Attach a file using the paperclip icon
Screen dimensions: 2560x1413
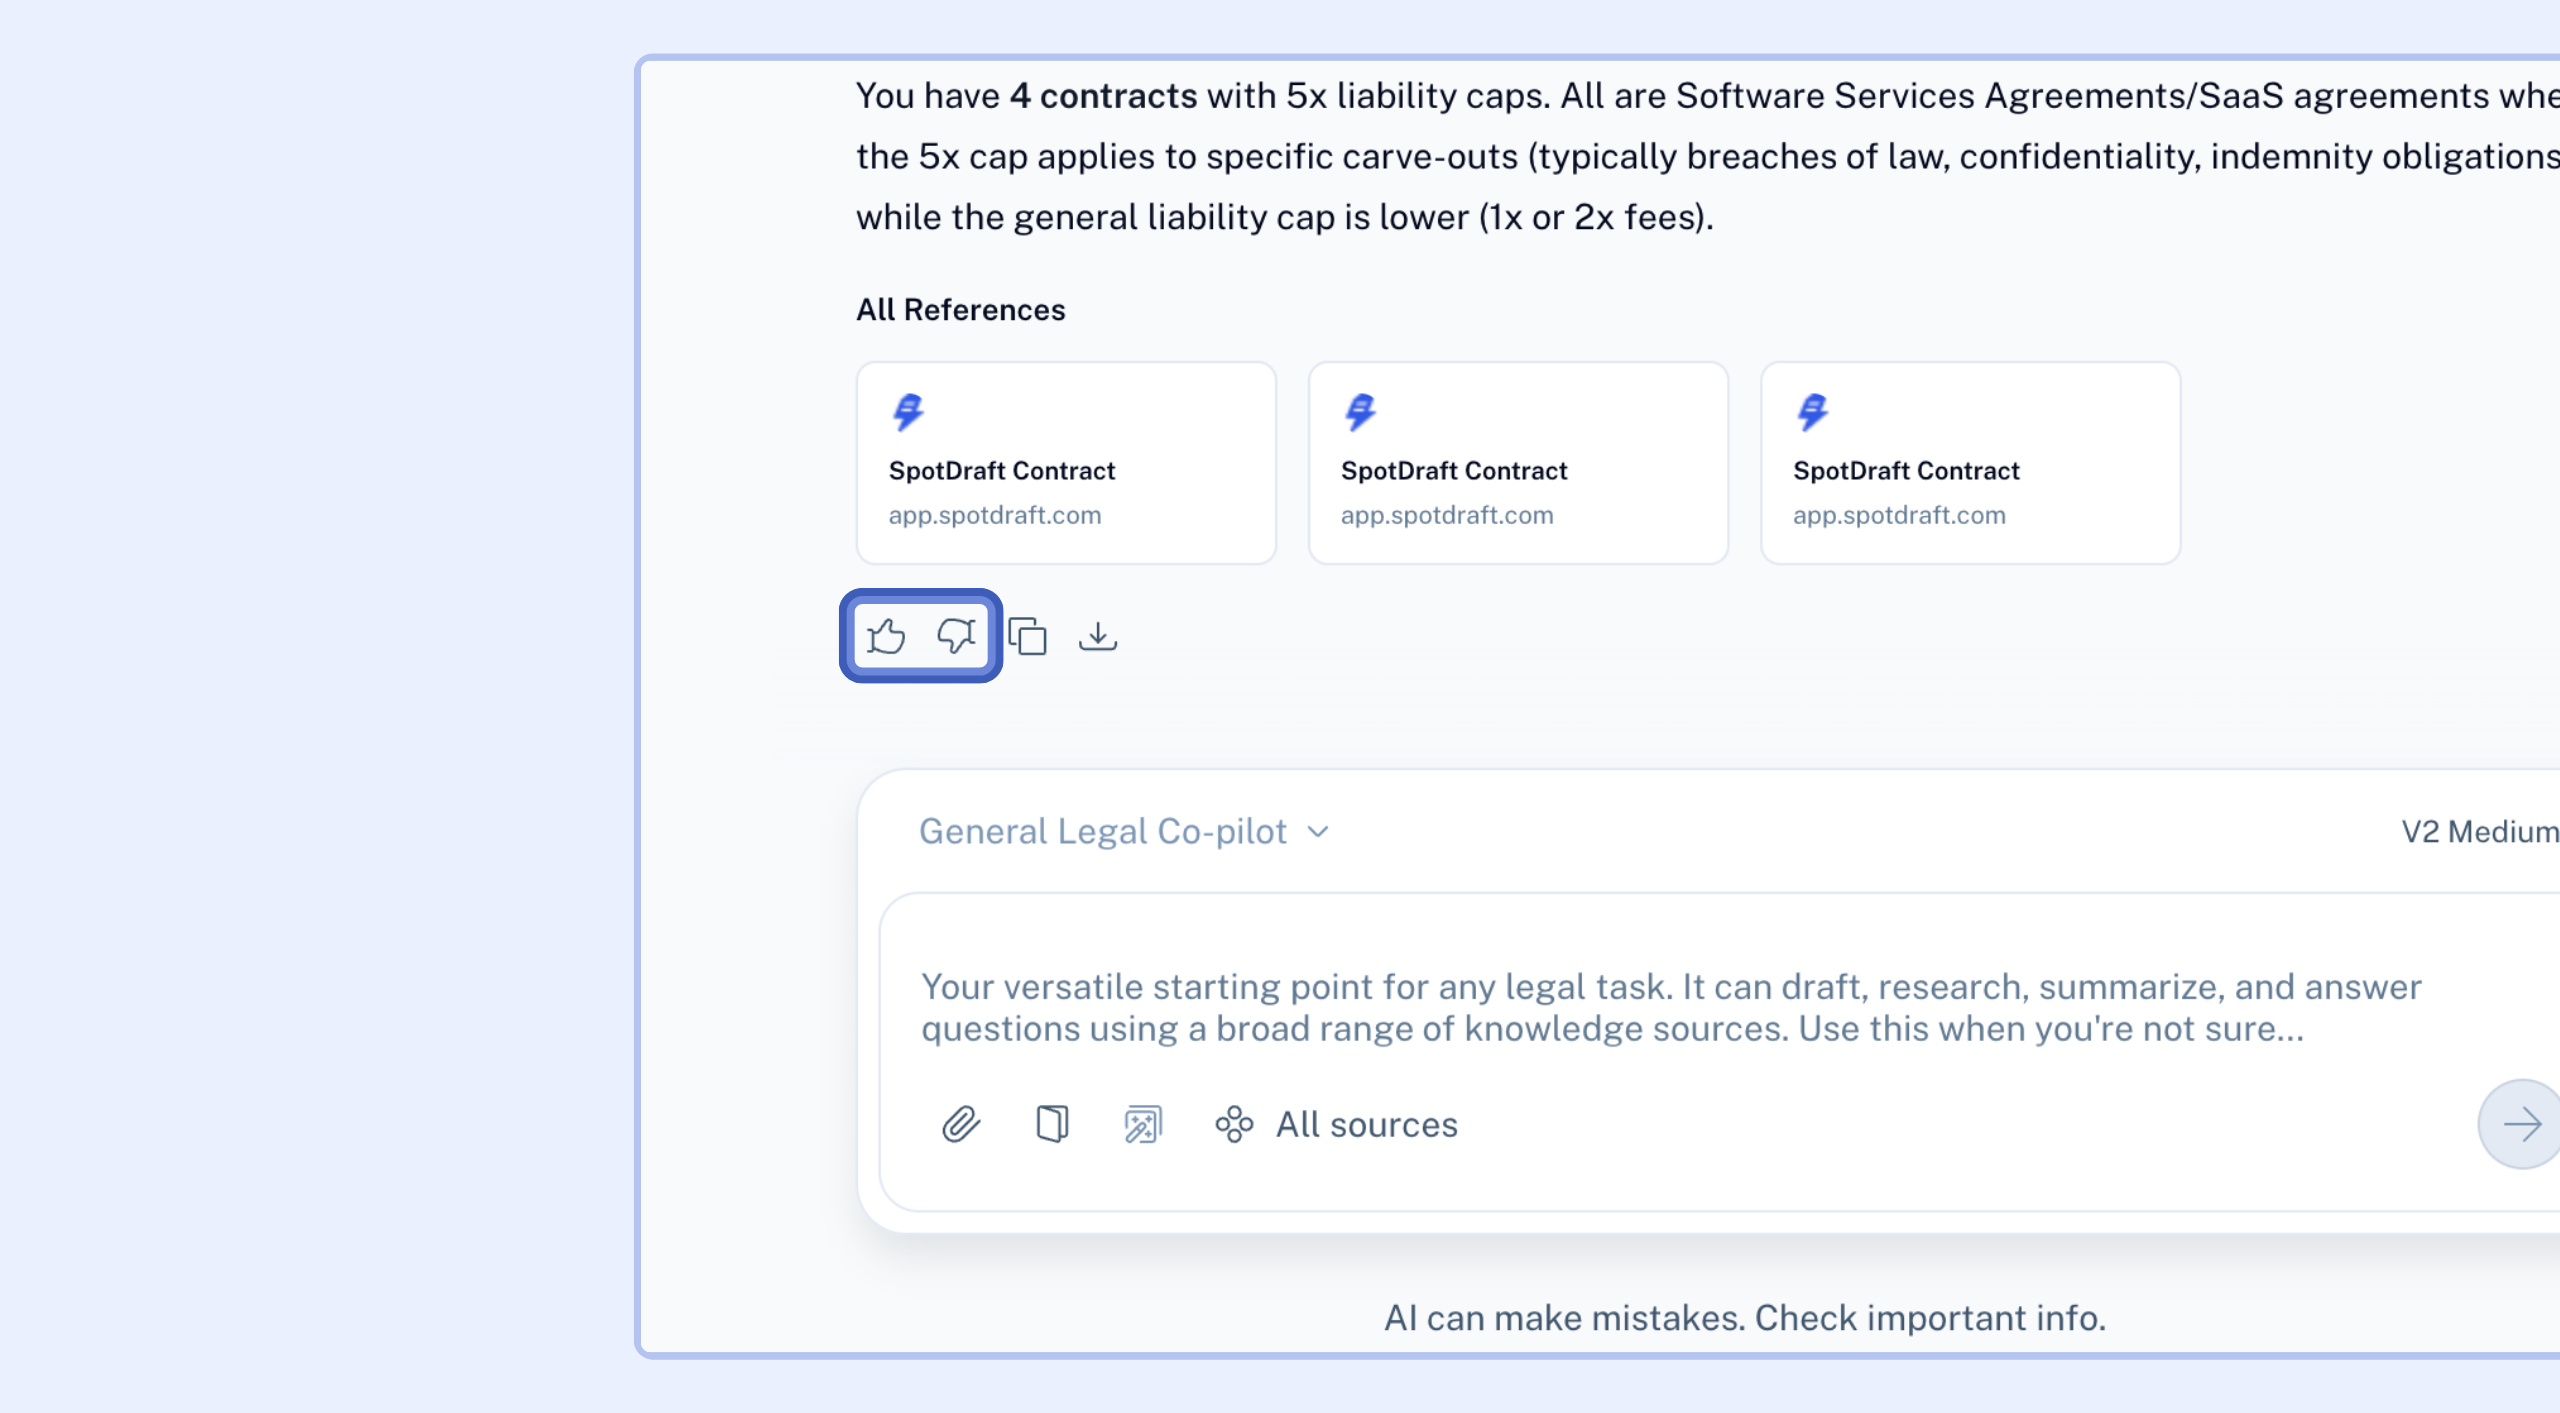[961, 1124]
